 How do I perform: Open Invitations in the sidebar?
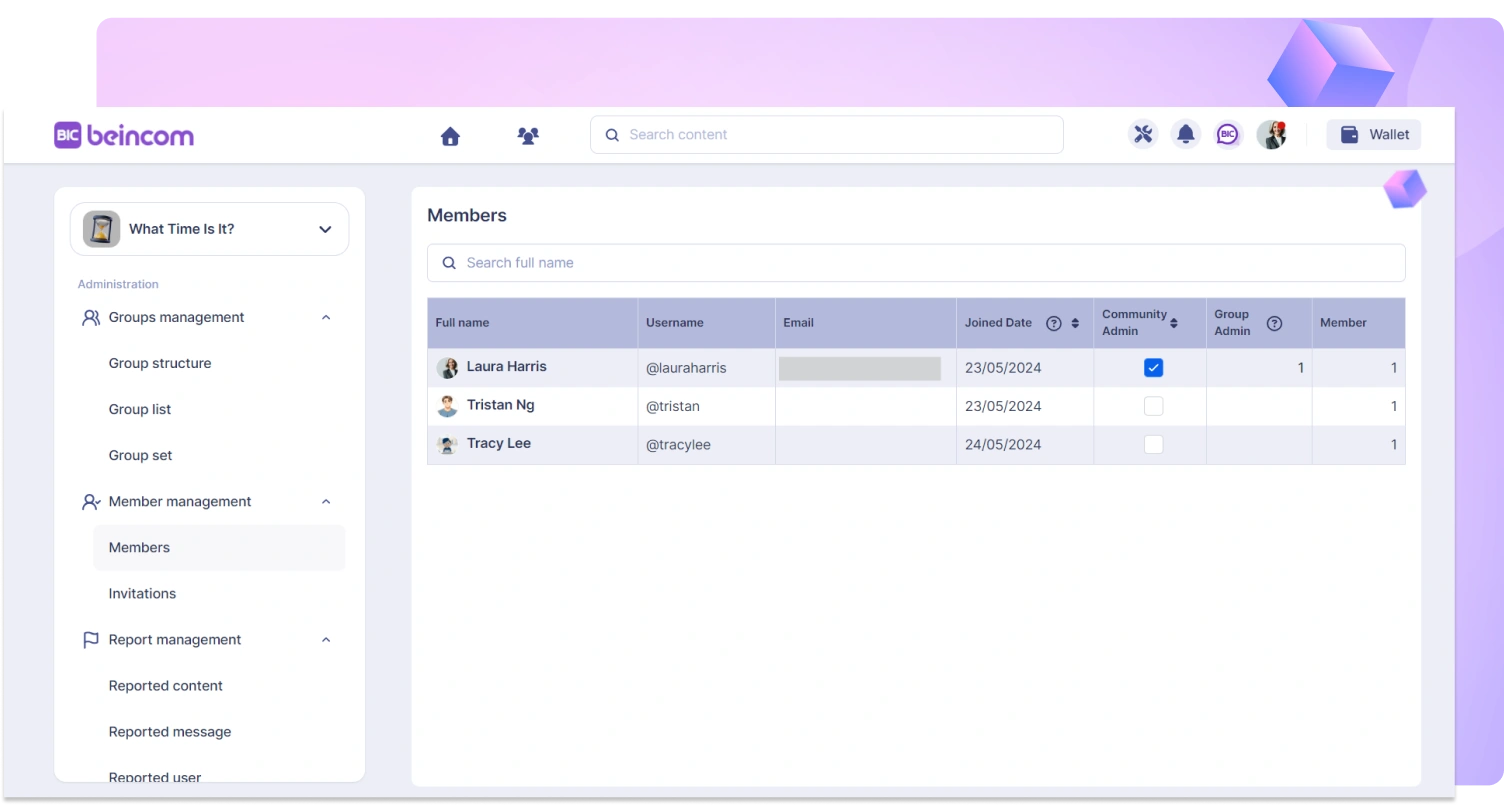[142, 594]
